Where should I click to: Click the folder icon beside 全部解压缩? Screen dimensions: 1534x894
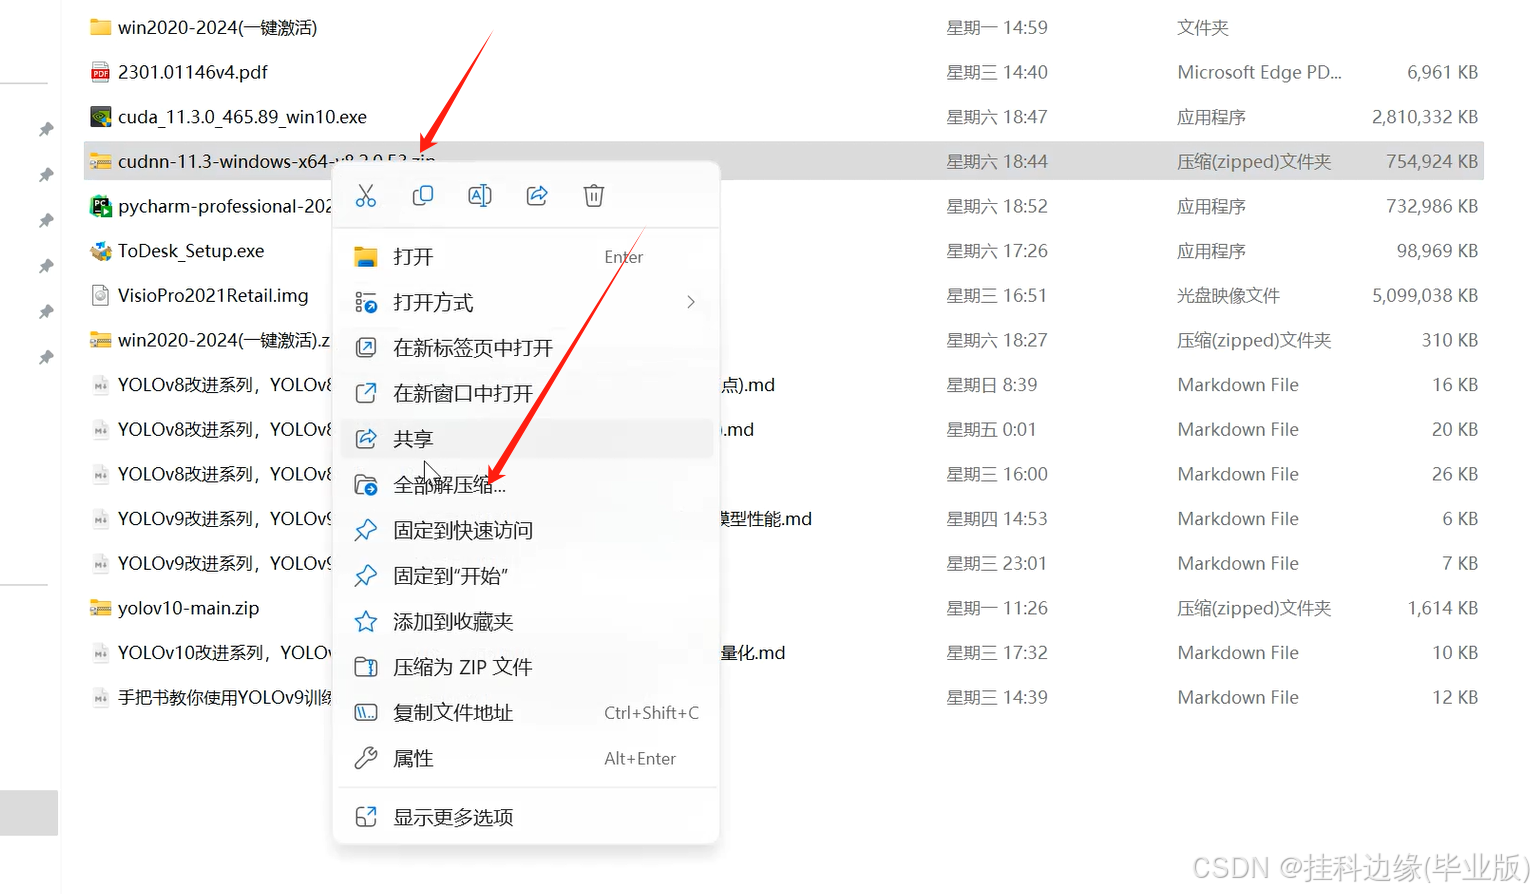click(366, 485)
